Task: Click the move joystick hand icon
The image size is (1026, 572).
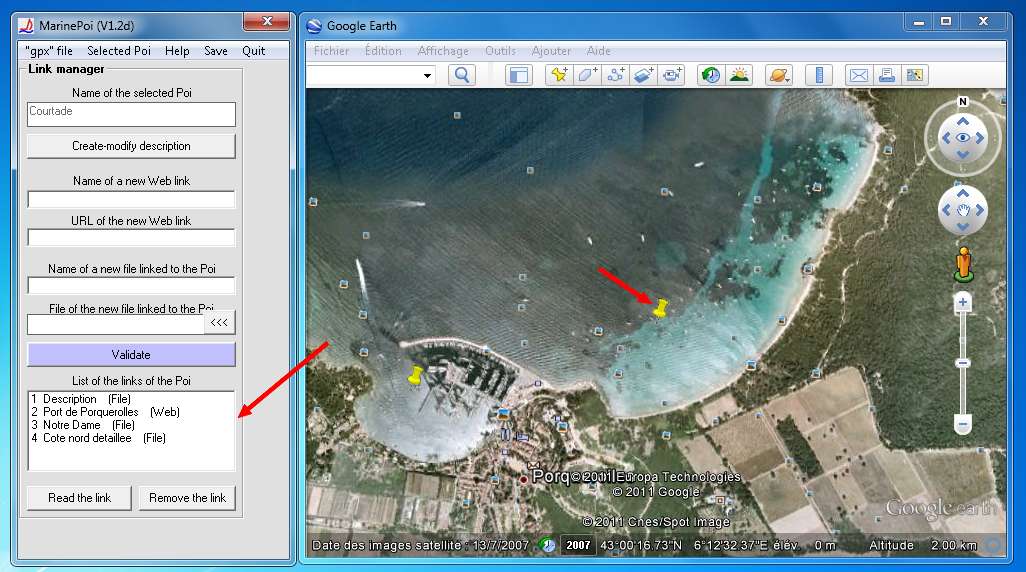Action: 963,210
